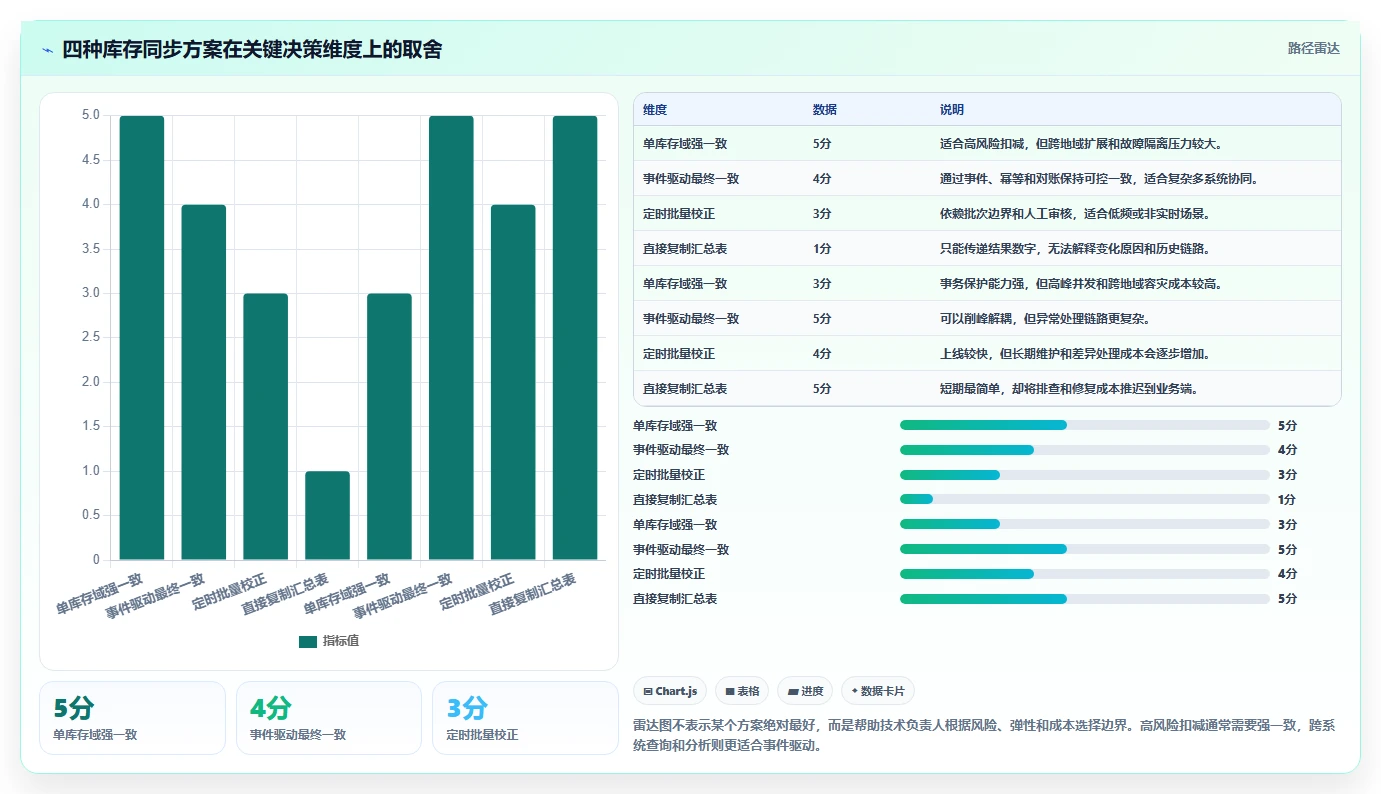Open the 4分 事件驱动最终一致 summary card
This screenshot has height=794, width=1381.
coord(329,718)
